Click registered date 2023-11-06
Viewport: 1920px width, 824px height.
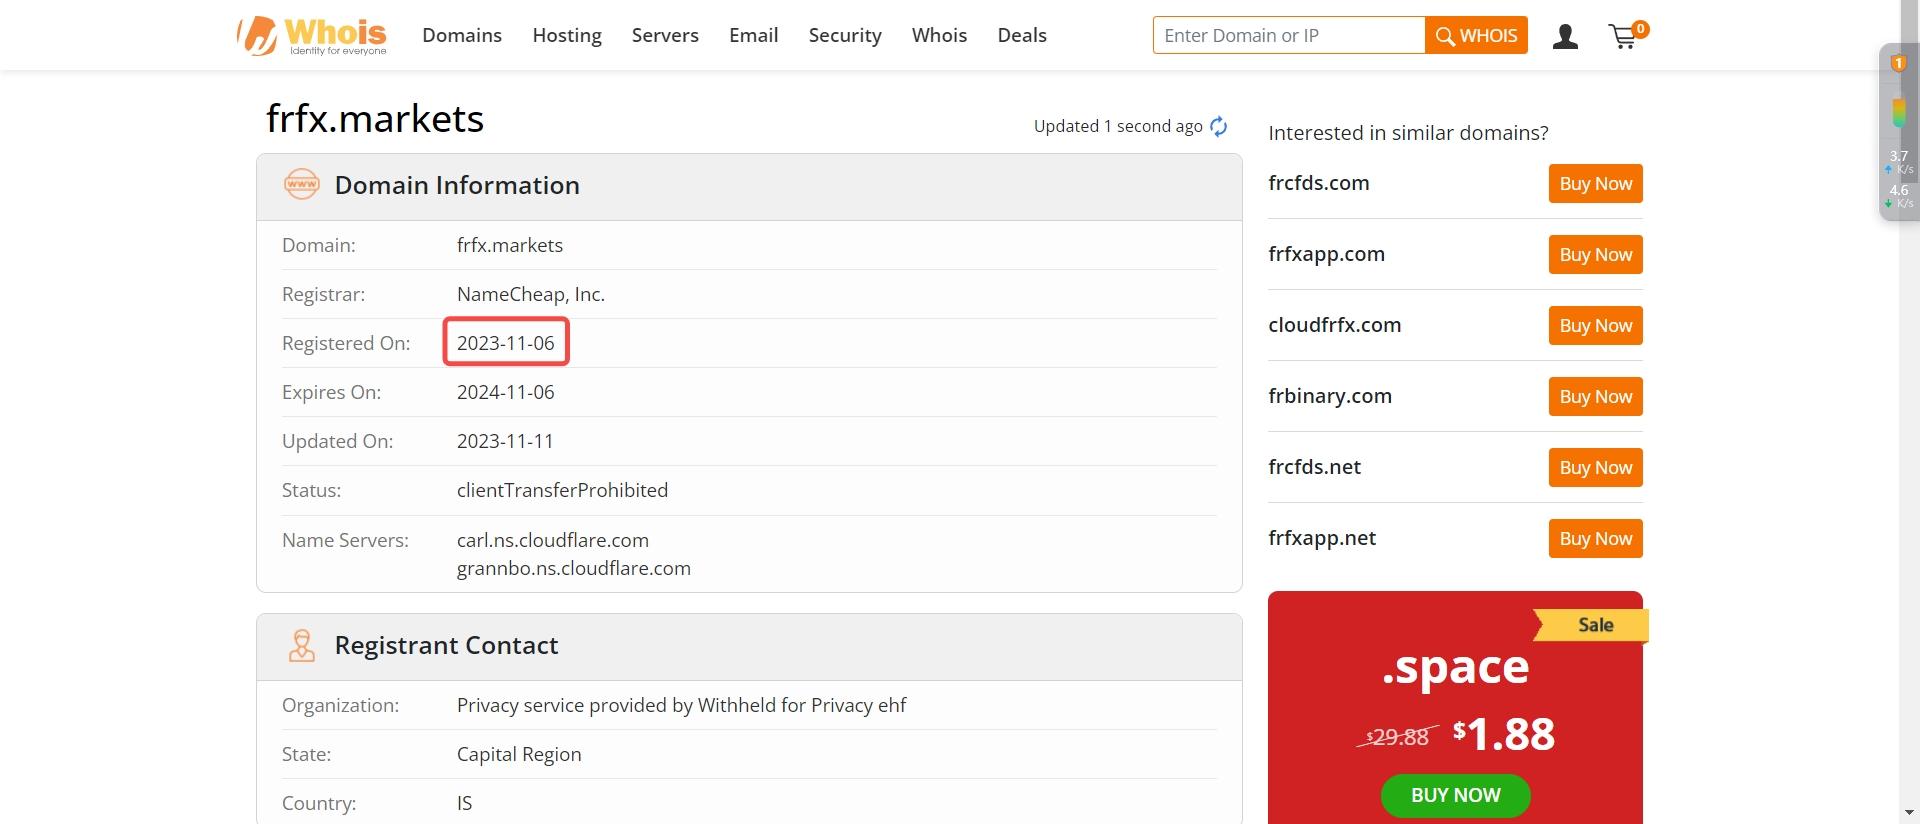(x=505, y=343)
